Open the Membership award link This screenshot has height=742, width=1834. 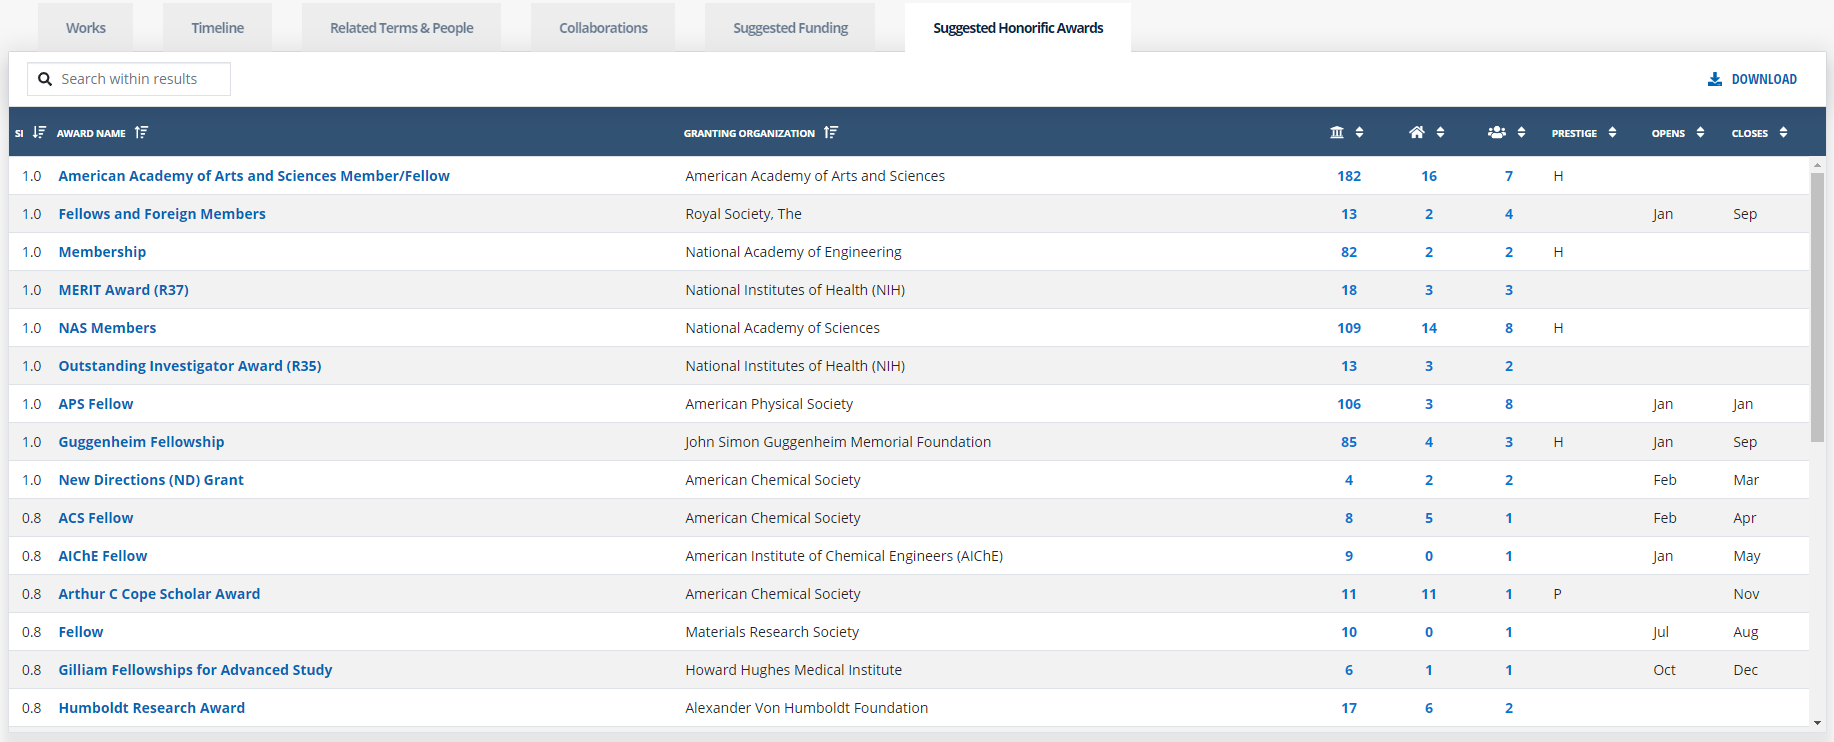tap(102, 252)
